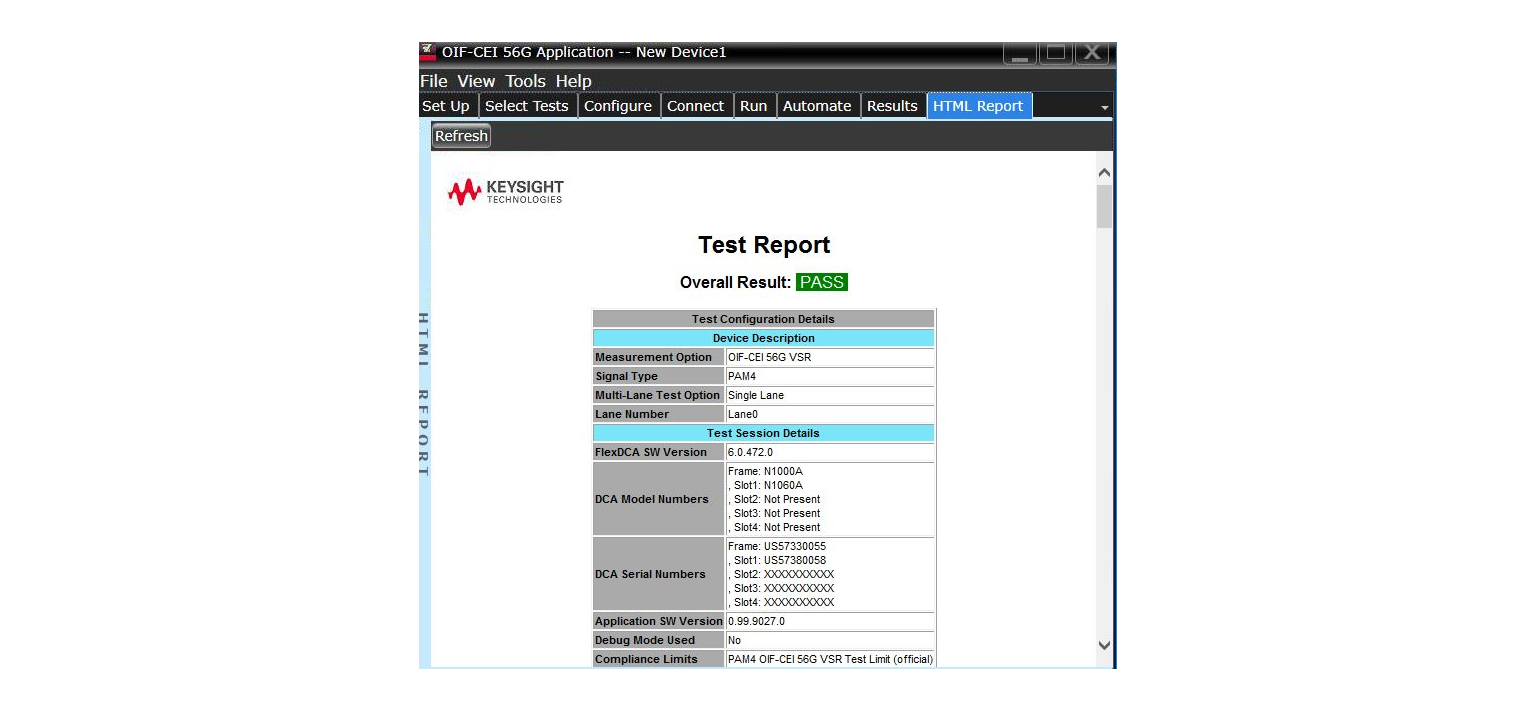
Task: Switch to the Run tab
Action: (x=754, y=105)
